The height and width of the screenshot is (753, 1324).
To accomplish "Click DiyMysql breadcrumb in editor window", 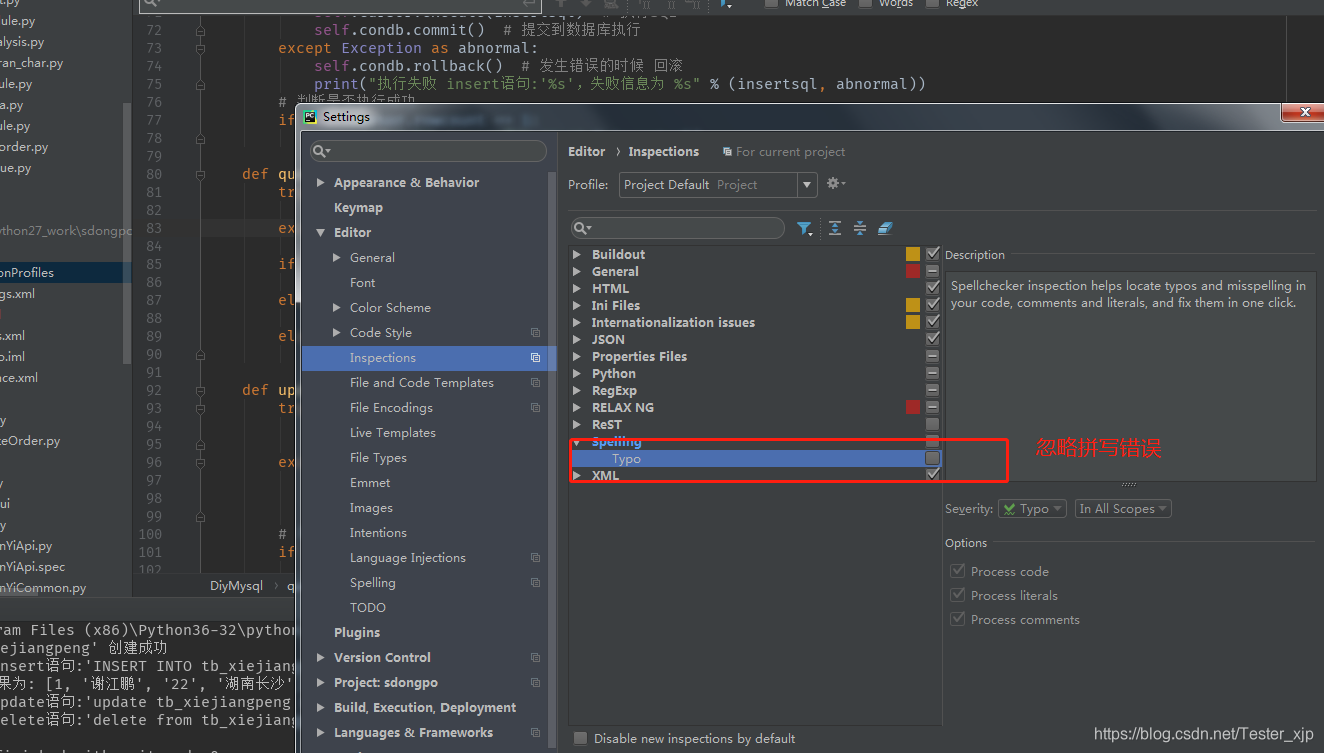I will tap(236, 587).
